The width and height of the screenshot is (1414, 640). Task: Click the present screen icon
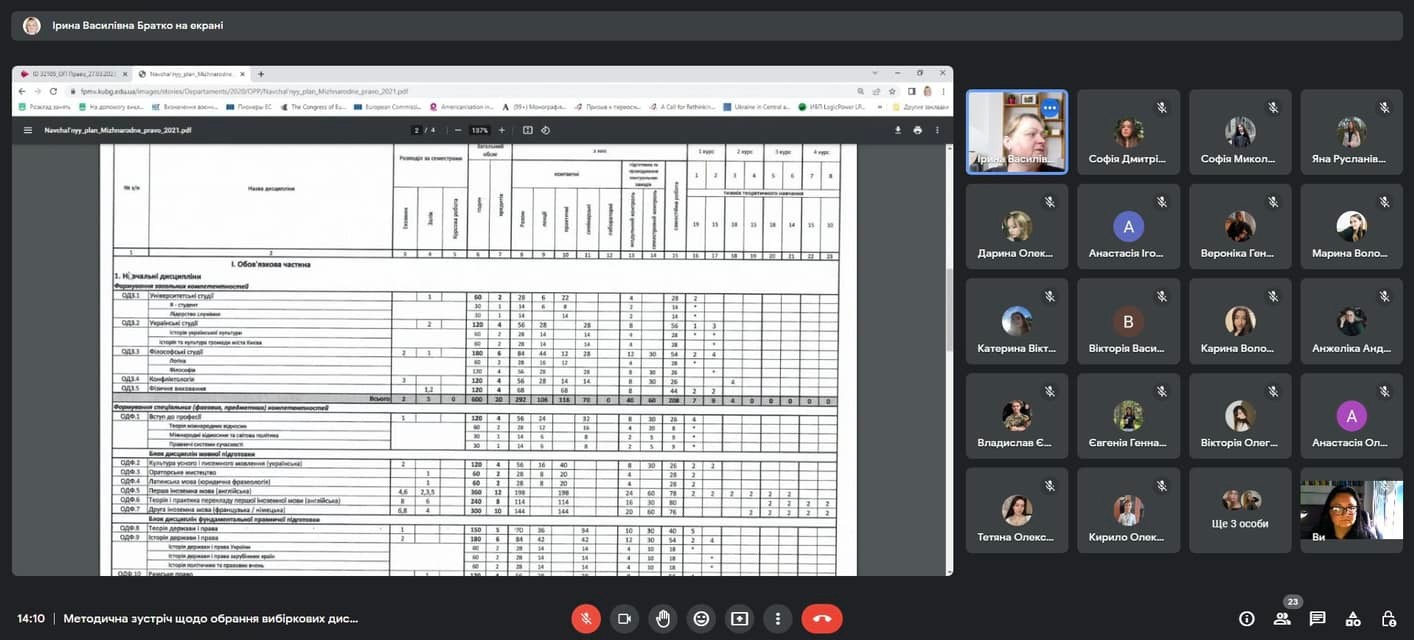(739, 618)
